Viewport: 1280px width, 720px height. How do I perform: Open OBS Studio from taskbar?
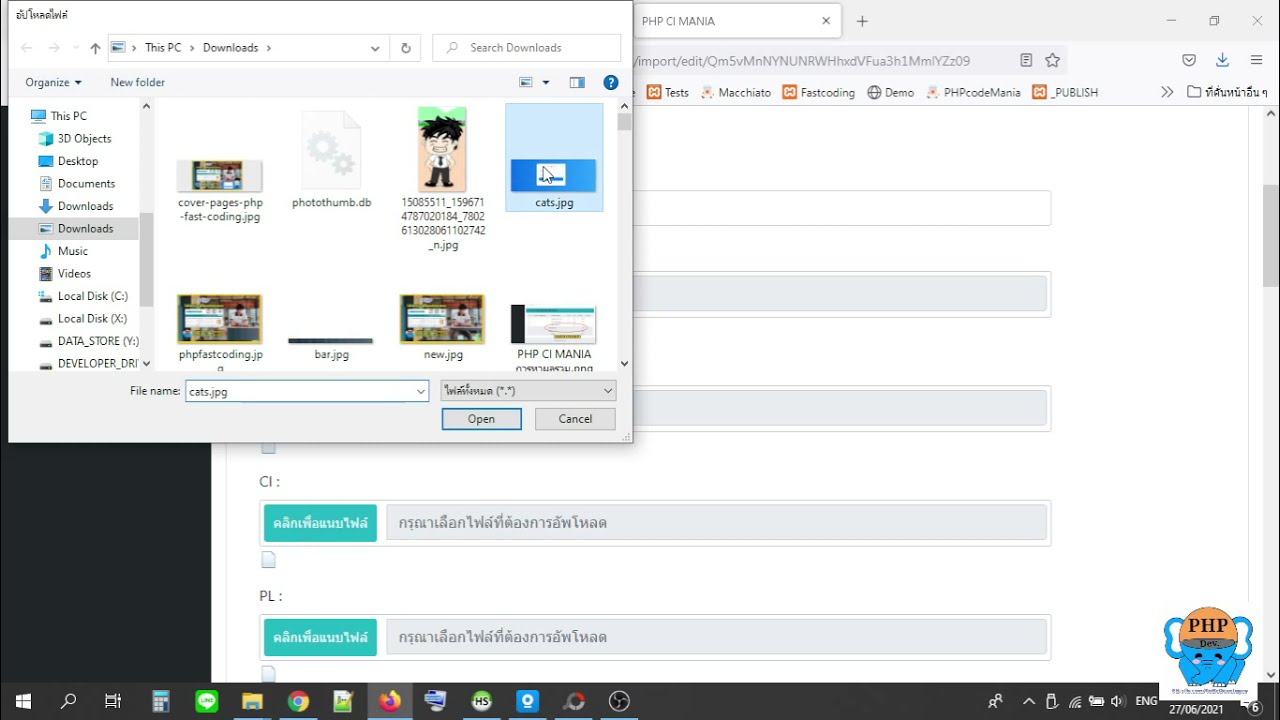(x=619, y=701)
